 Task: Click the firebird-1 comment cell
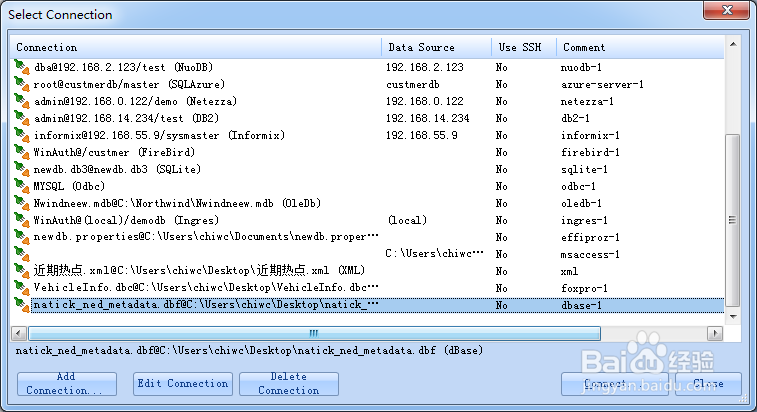[590, 152]
